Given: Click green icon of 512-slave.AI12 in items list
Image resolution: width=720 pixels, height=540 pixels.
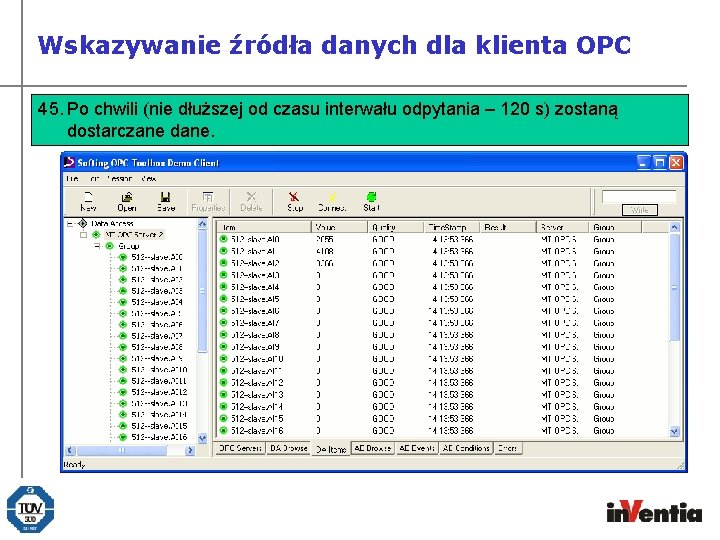Looking at the screenshot, I should click(224, 382).
